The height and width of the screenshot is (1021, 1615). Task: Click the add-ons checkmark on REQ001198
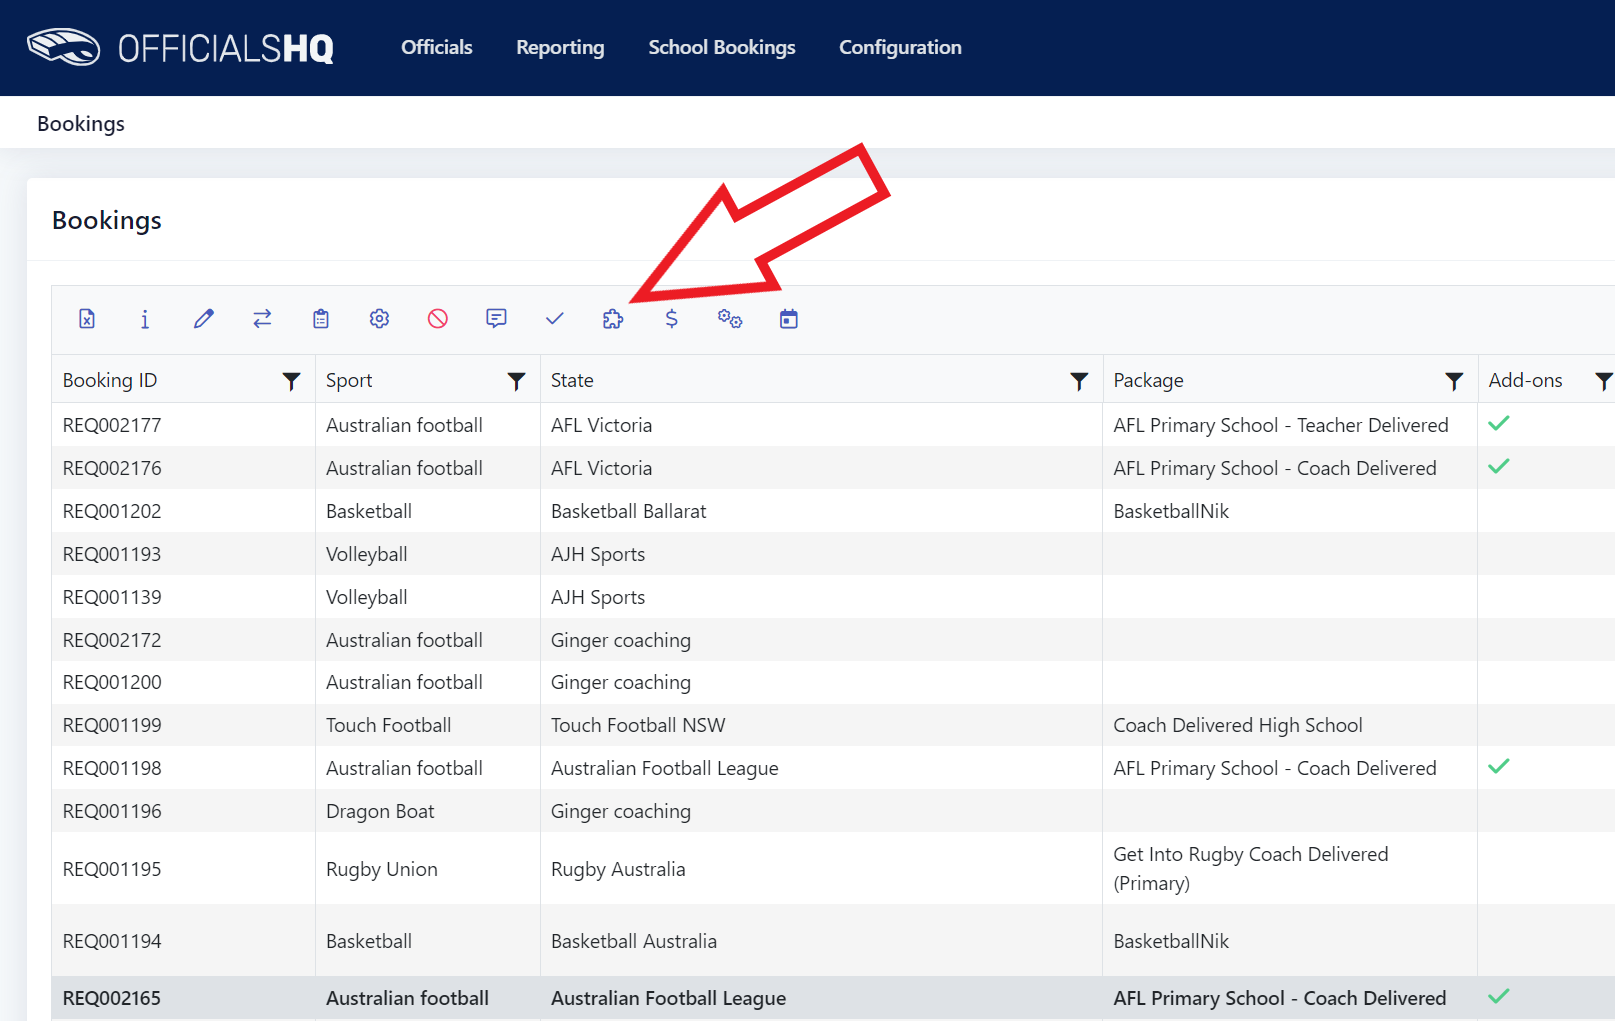click(1499, 766)
